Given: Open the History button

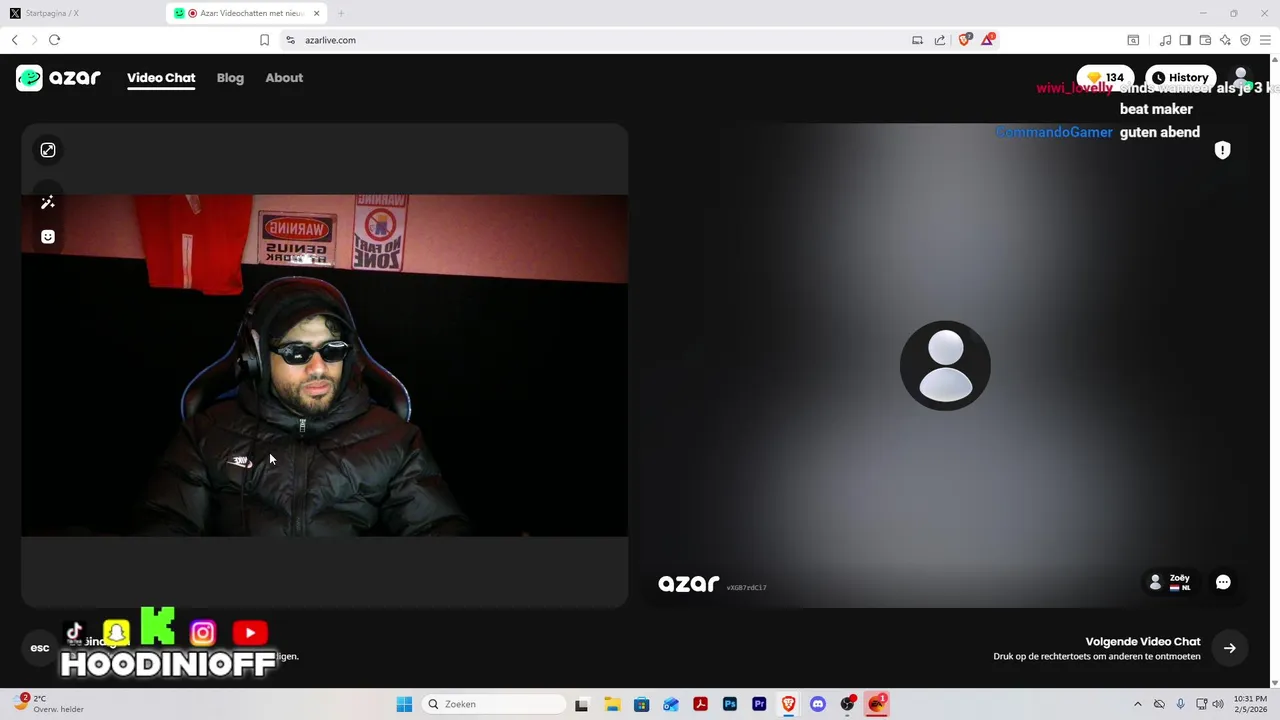Looking at the screenshot, I should tap(1180, 78).
